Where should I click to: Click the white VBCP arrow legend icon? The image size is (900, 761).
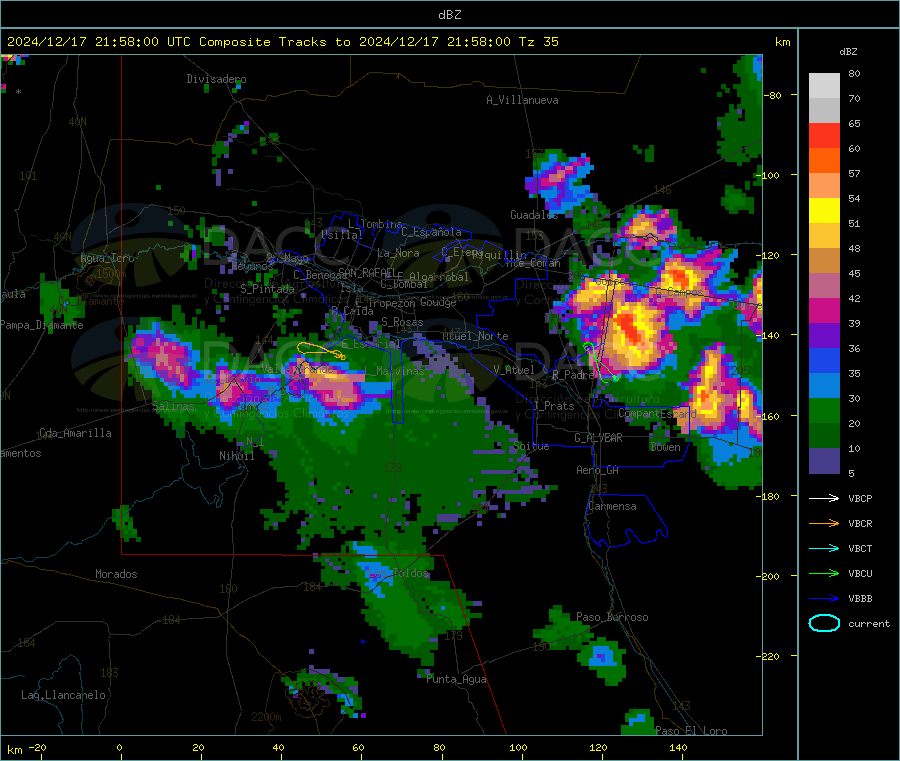pyautogui.click(x=824, y=498)
